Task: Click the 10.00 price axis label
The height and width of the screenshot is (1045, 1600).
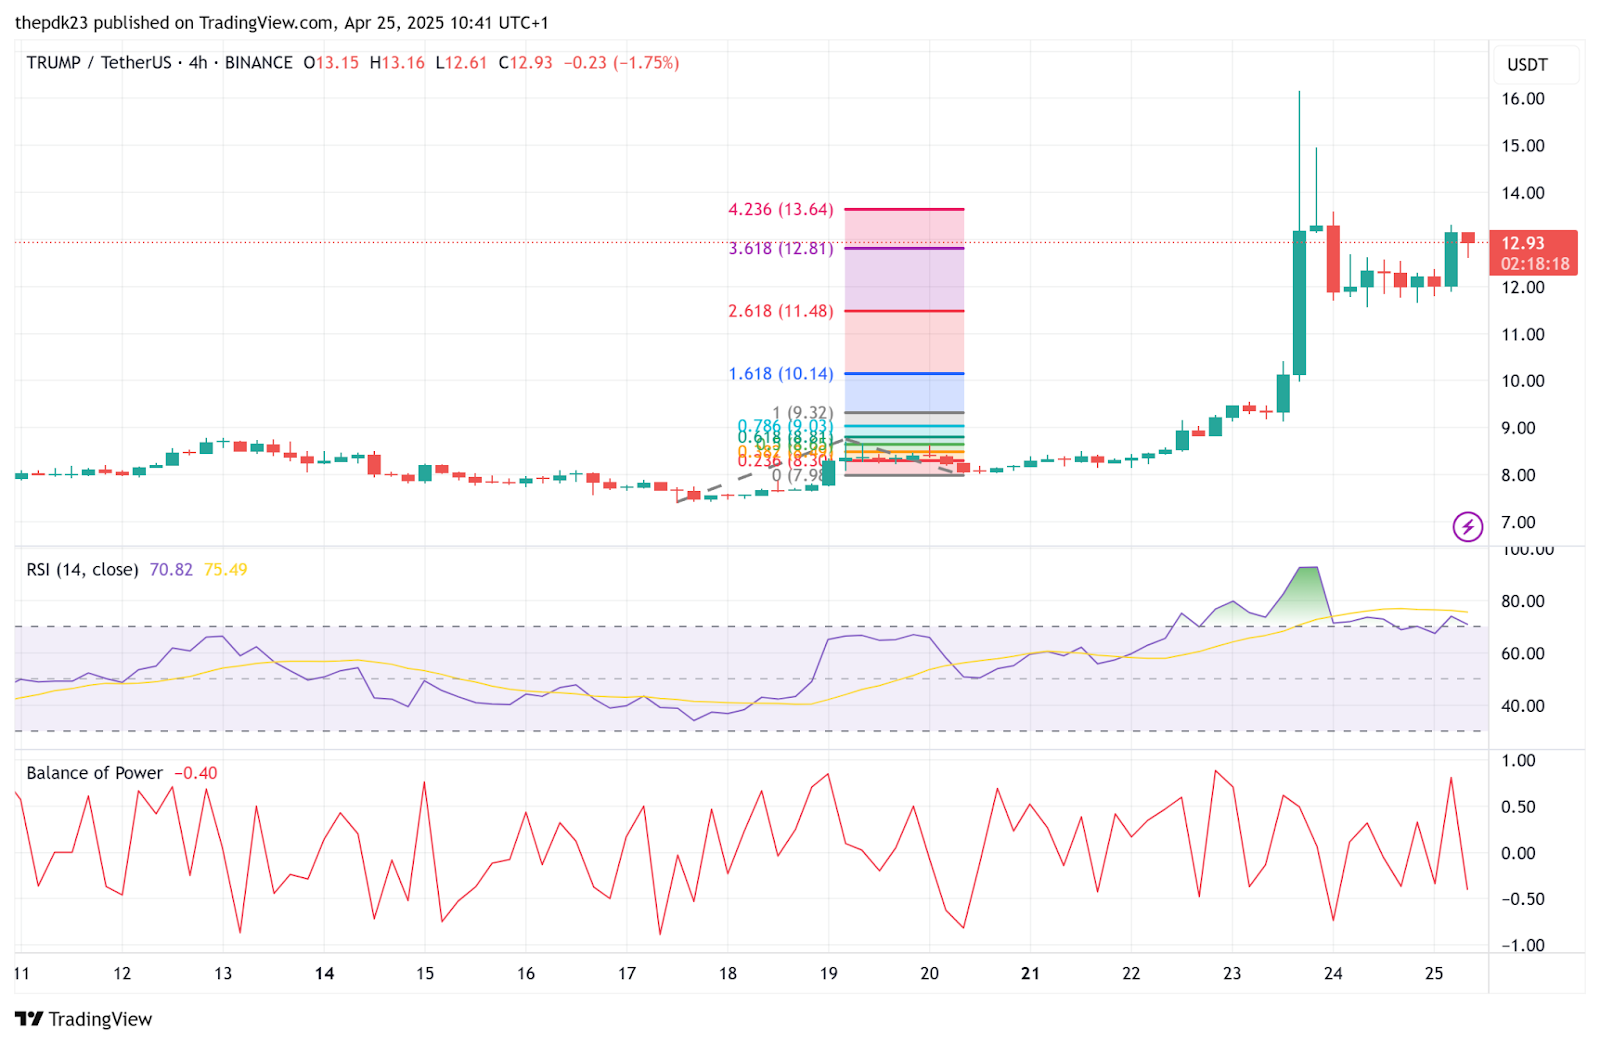Action: (1522, 381)
